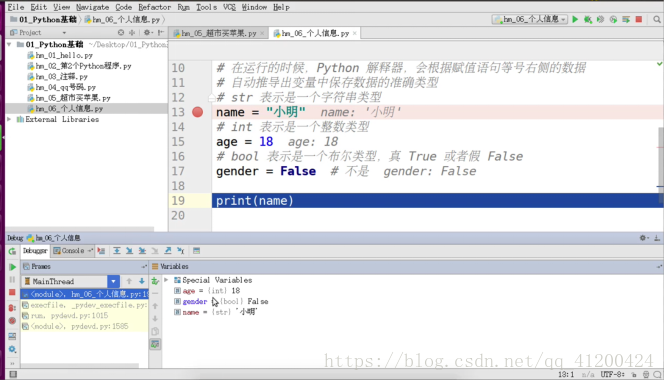The width and height of the screenshot is (665, 381).
Task: Click Evaluate Expression icon
Action: [196, 251]
